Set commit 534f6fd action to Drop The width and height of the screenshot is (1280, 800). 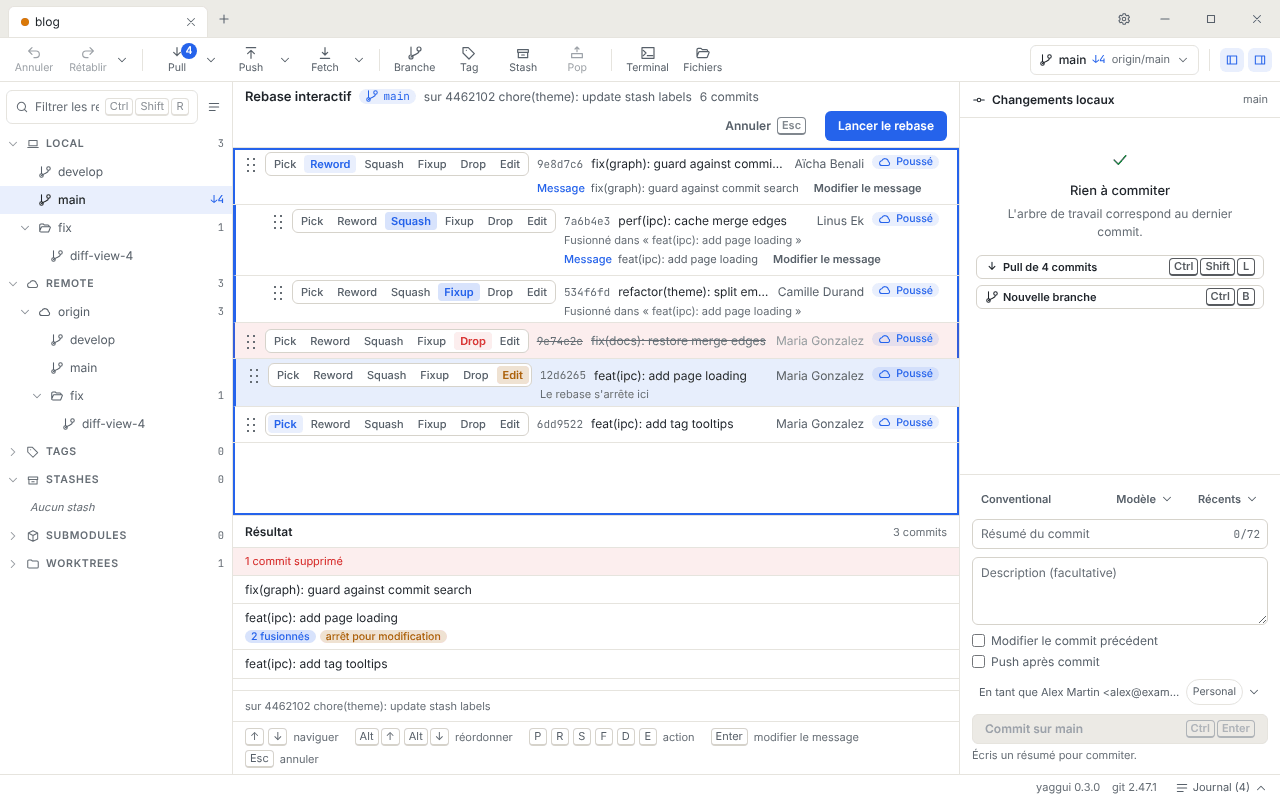coord(500,292)
